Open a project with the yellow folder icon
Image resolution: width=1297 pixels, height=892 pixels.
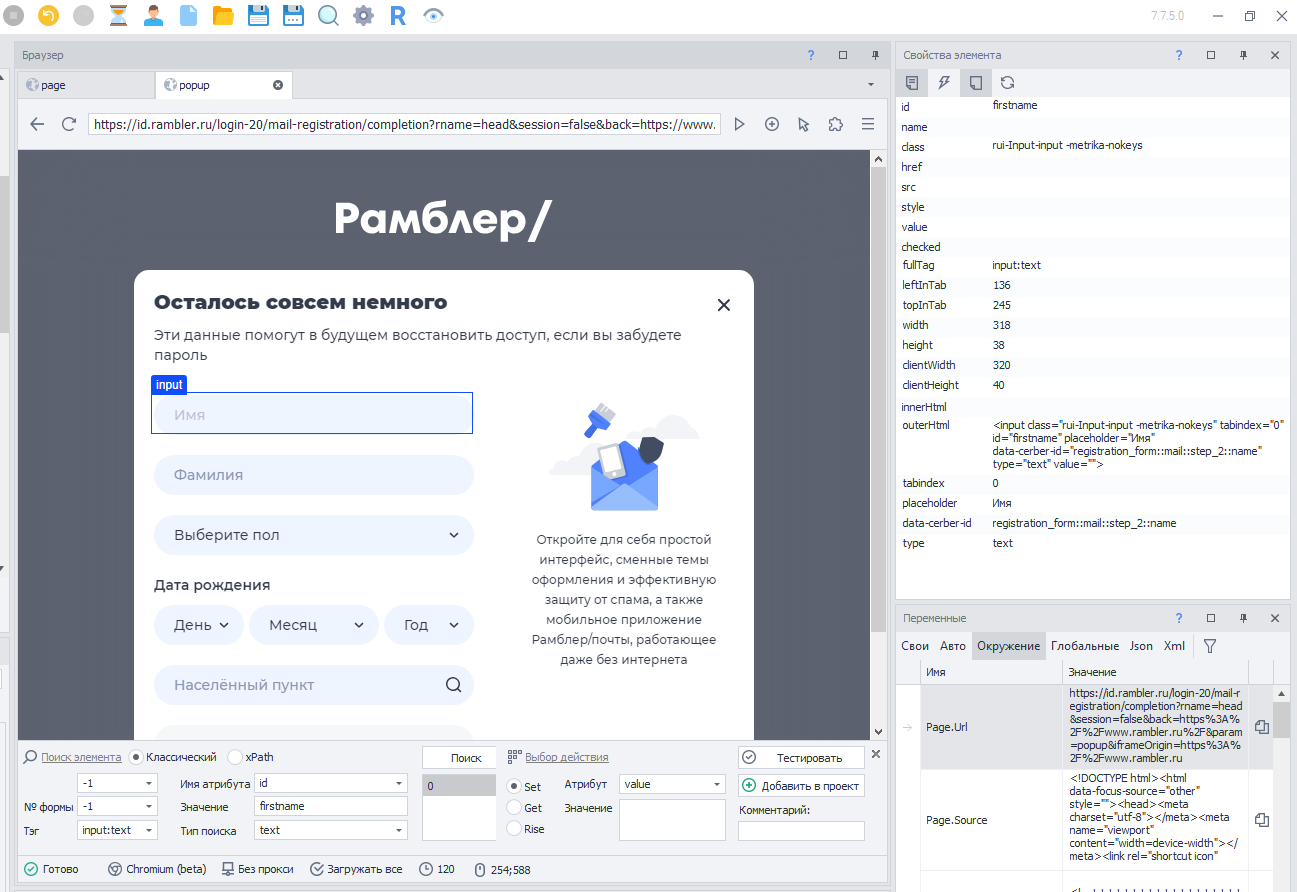pos(223,15)
